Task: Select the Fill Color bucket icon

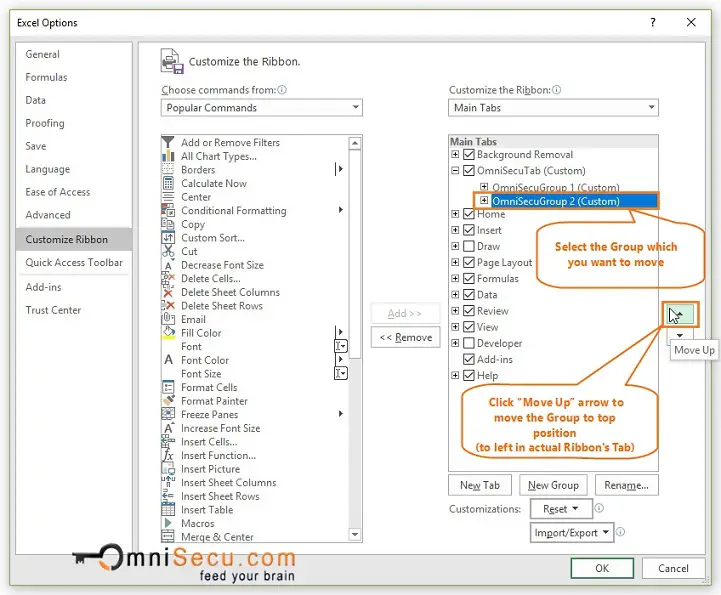Action: point(168,332)
